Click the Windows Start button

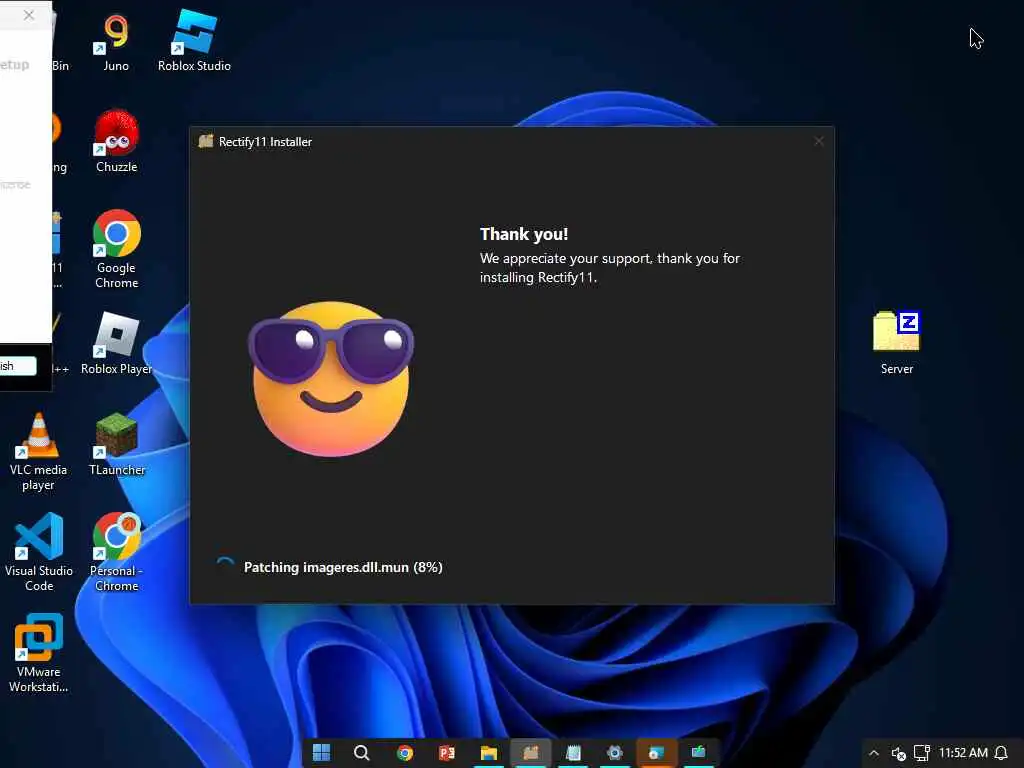(321, 753)
